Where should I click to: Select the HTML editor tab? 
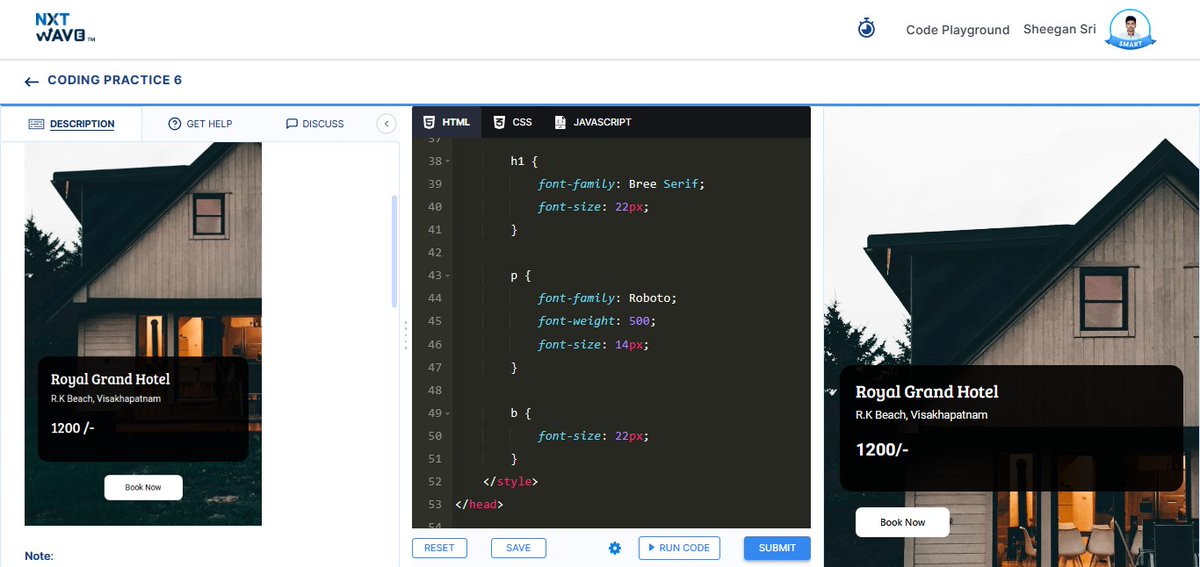tap(446, 122)
